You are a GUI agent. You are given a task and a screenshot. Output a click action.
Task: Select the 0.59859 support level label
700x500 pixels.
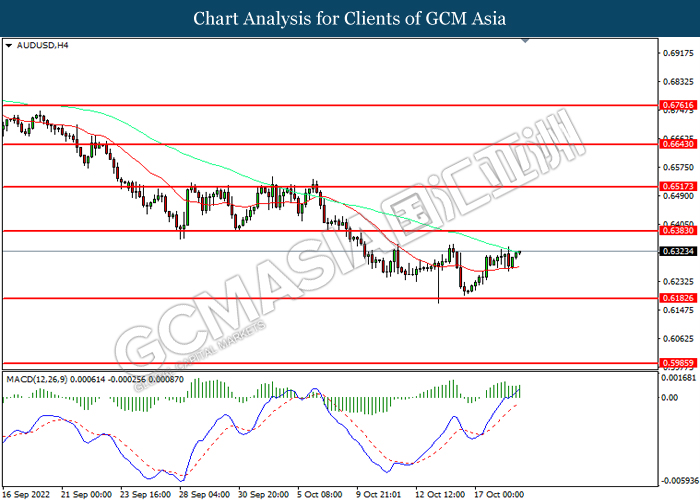(678, 363)
